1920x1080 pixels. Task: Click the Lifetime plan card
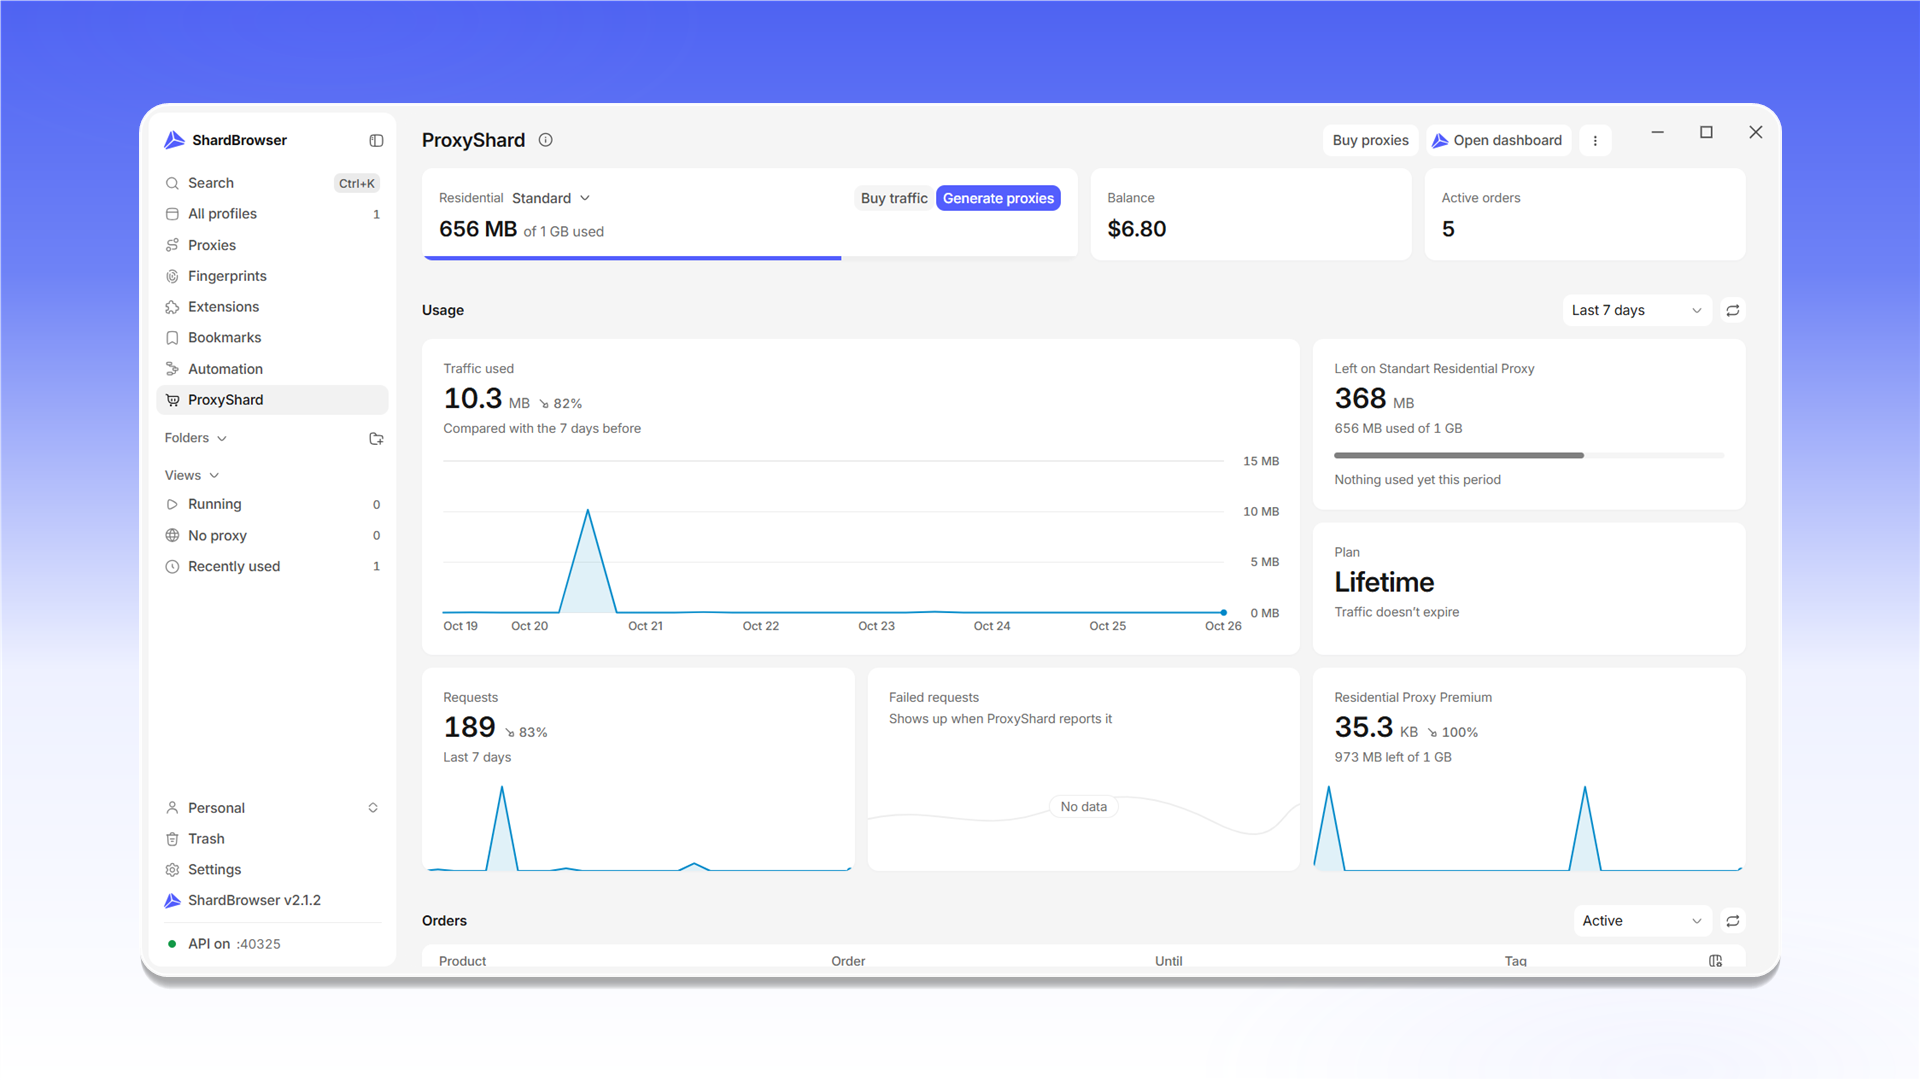1529,588
